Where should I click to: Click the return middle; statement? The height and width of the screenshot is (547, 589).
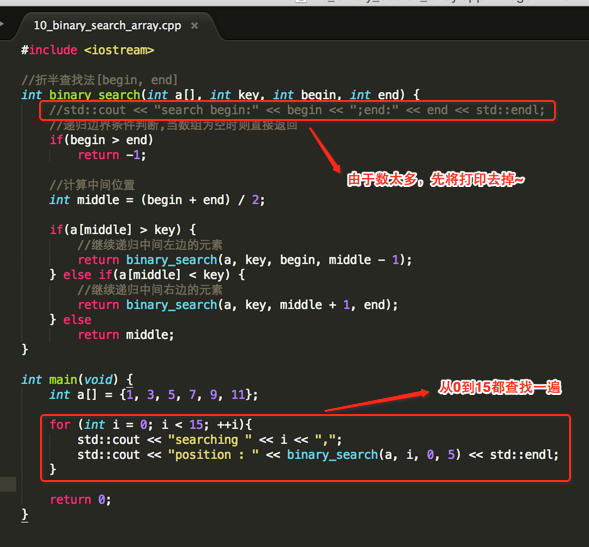pyautogui.click(x=126, y=335)
